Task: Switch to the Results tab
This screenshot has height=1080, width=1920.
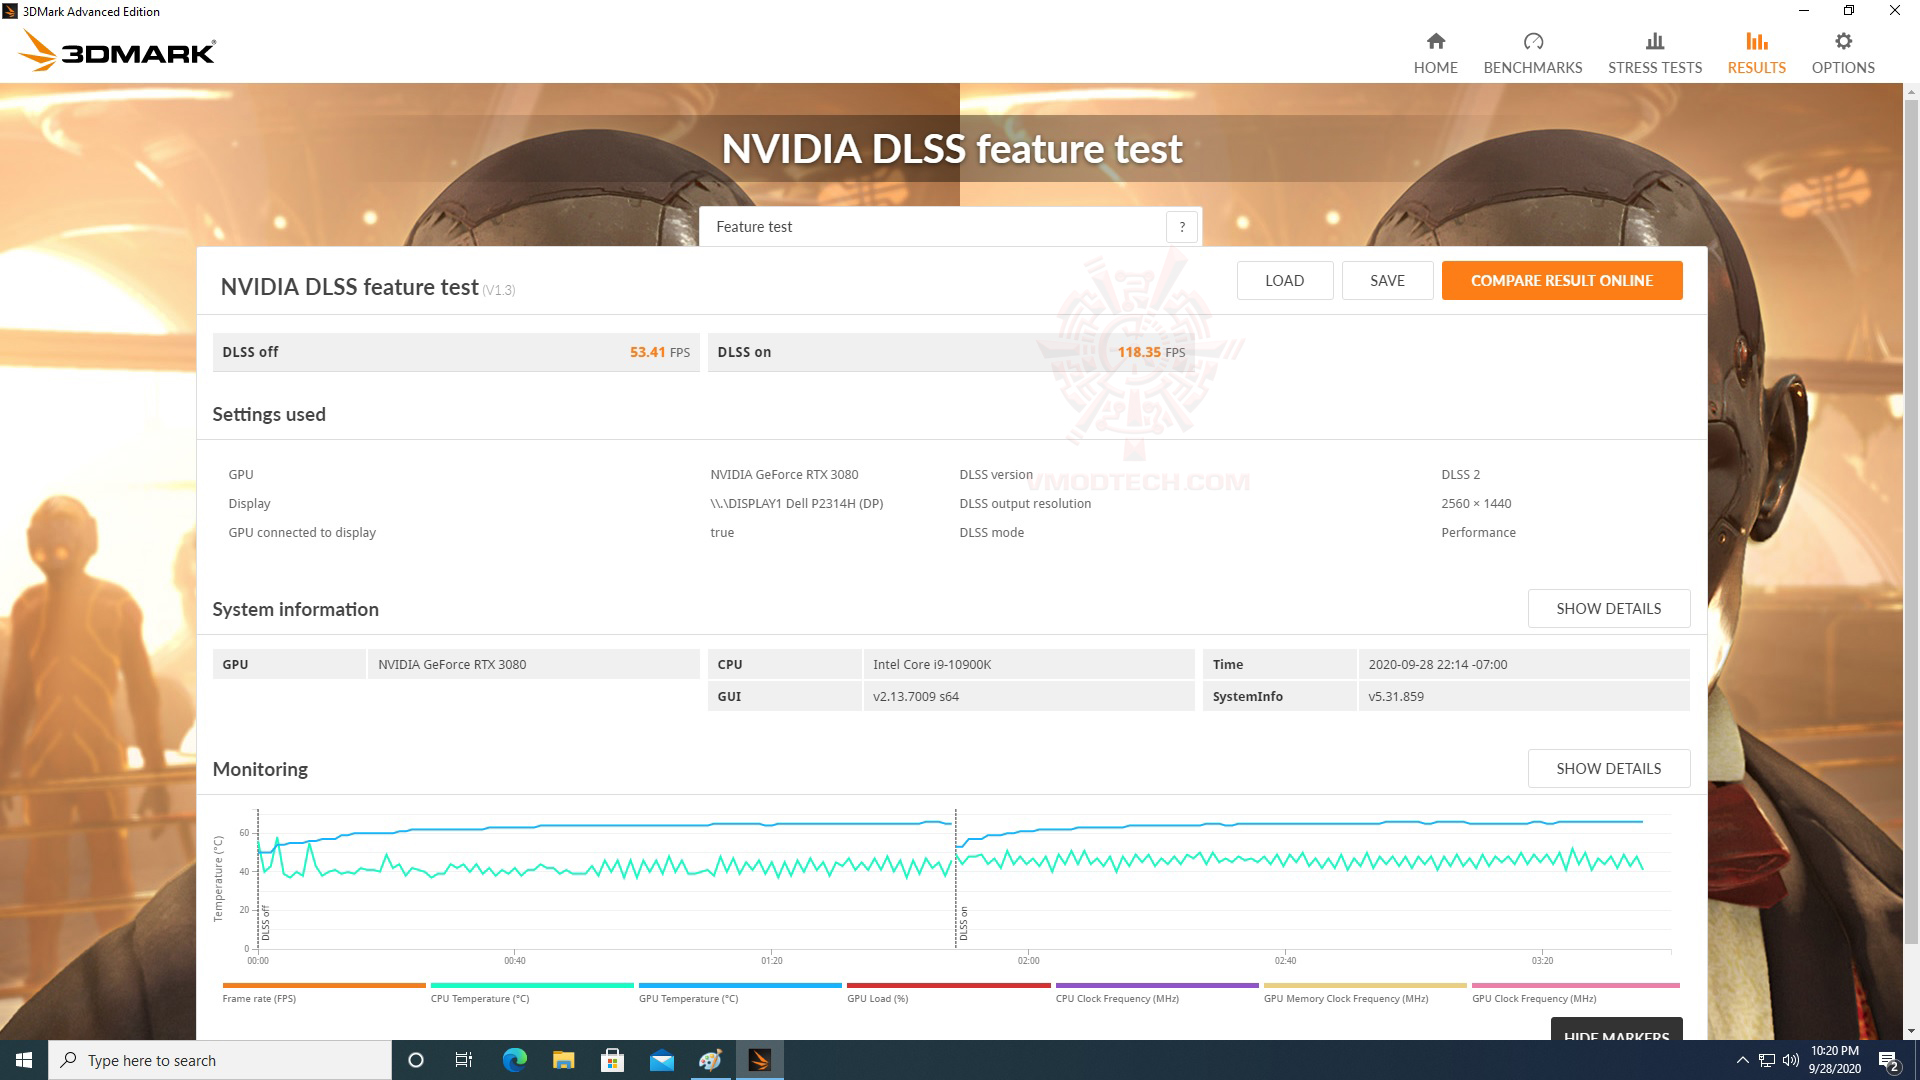Action: 1756,53
